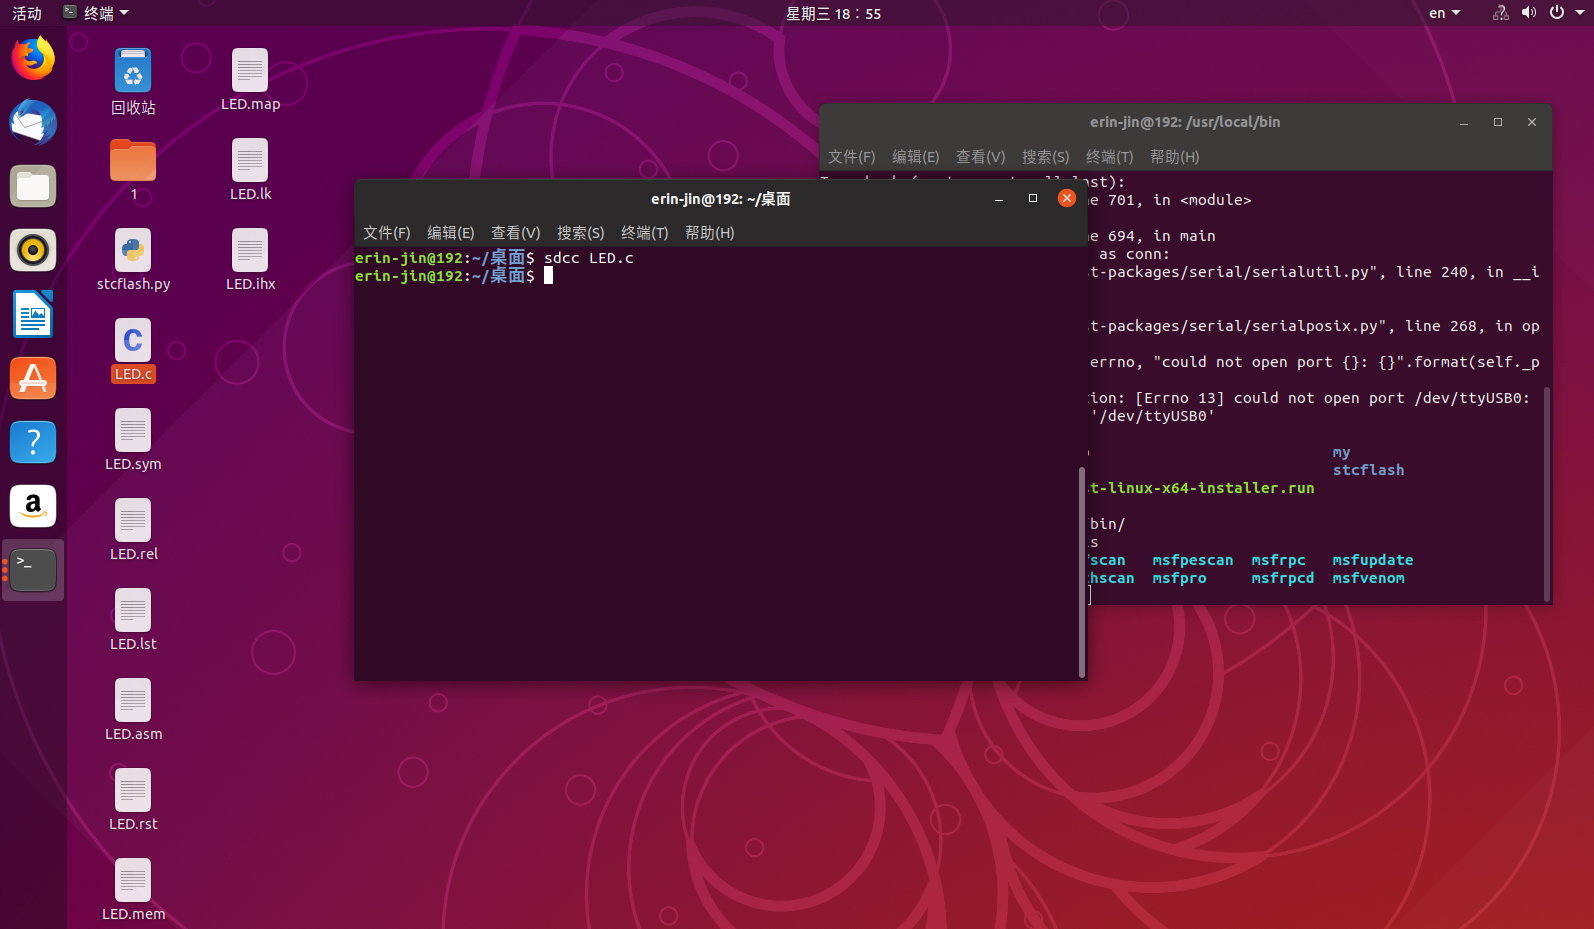Open 终端(T) menu in the front terminal
This screenshot has height=929, width=1594.
644,233
